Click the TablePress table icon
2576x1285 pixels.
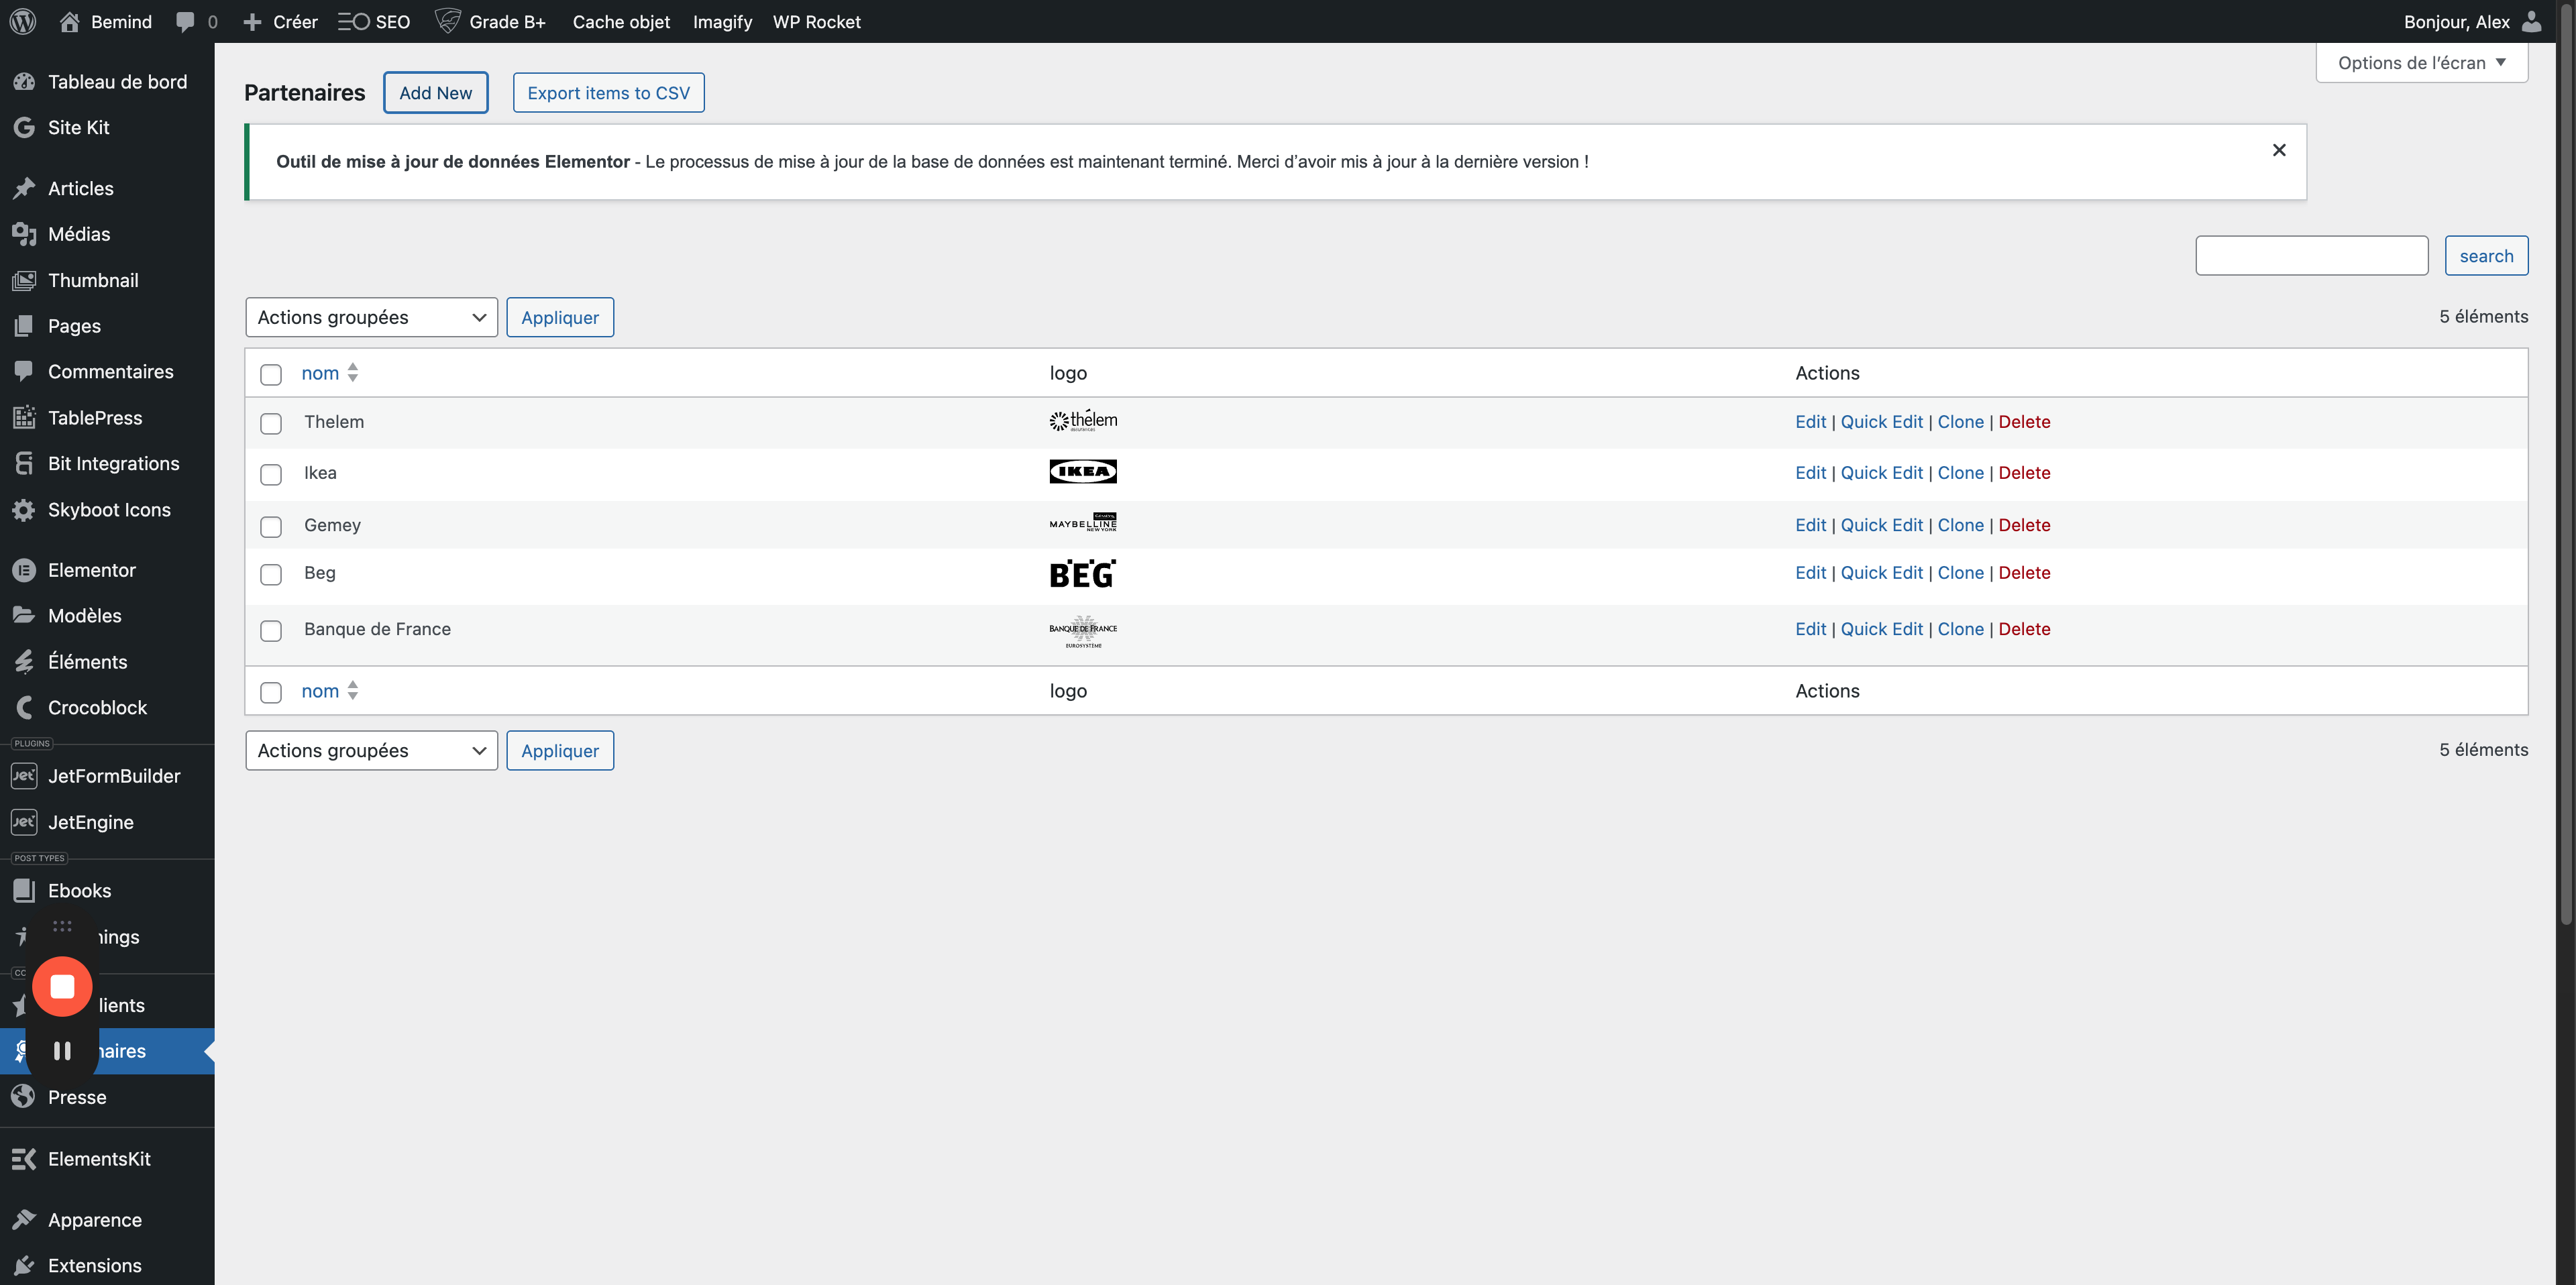[x=24, y=418]
